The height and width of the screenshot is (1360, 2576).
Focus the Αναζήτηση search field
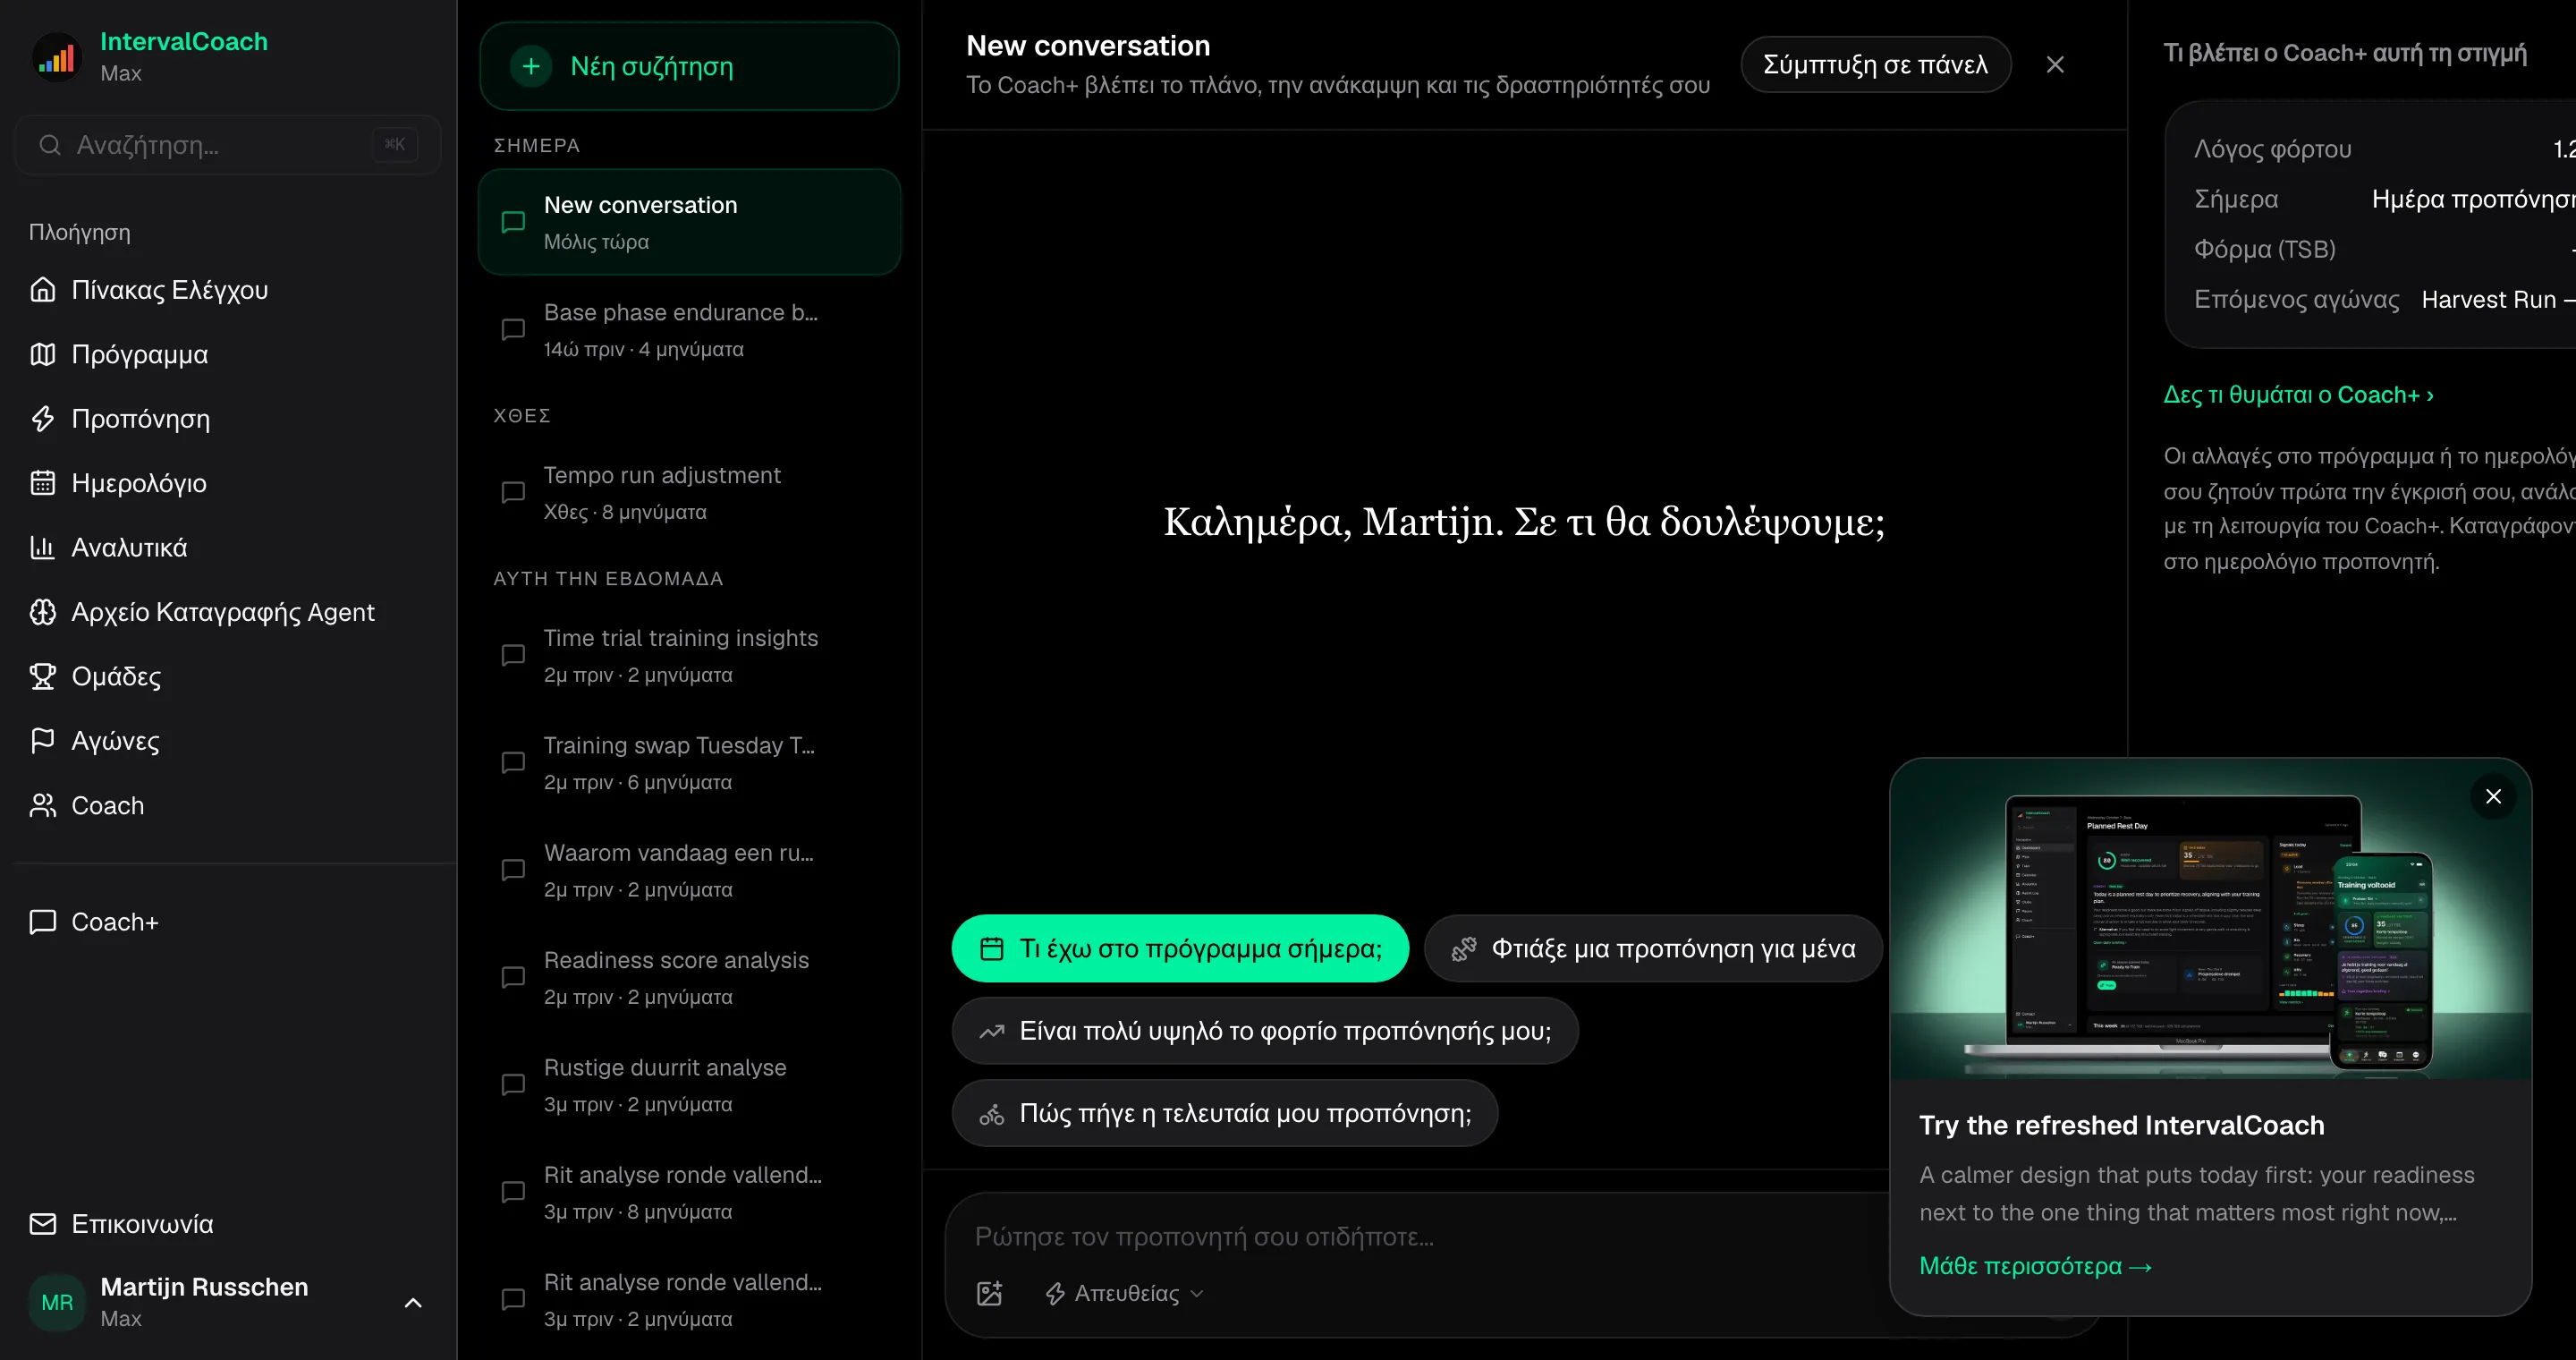(228, 145)
